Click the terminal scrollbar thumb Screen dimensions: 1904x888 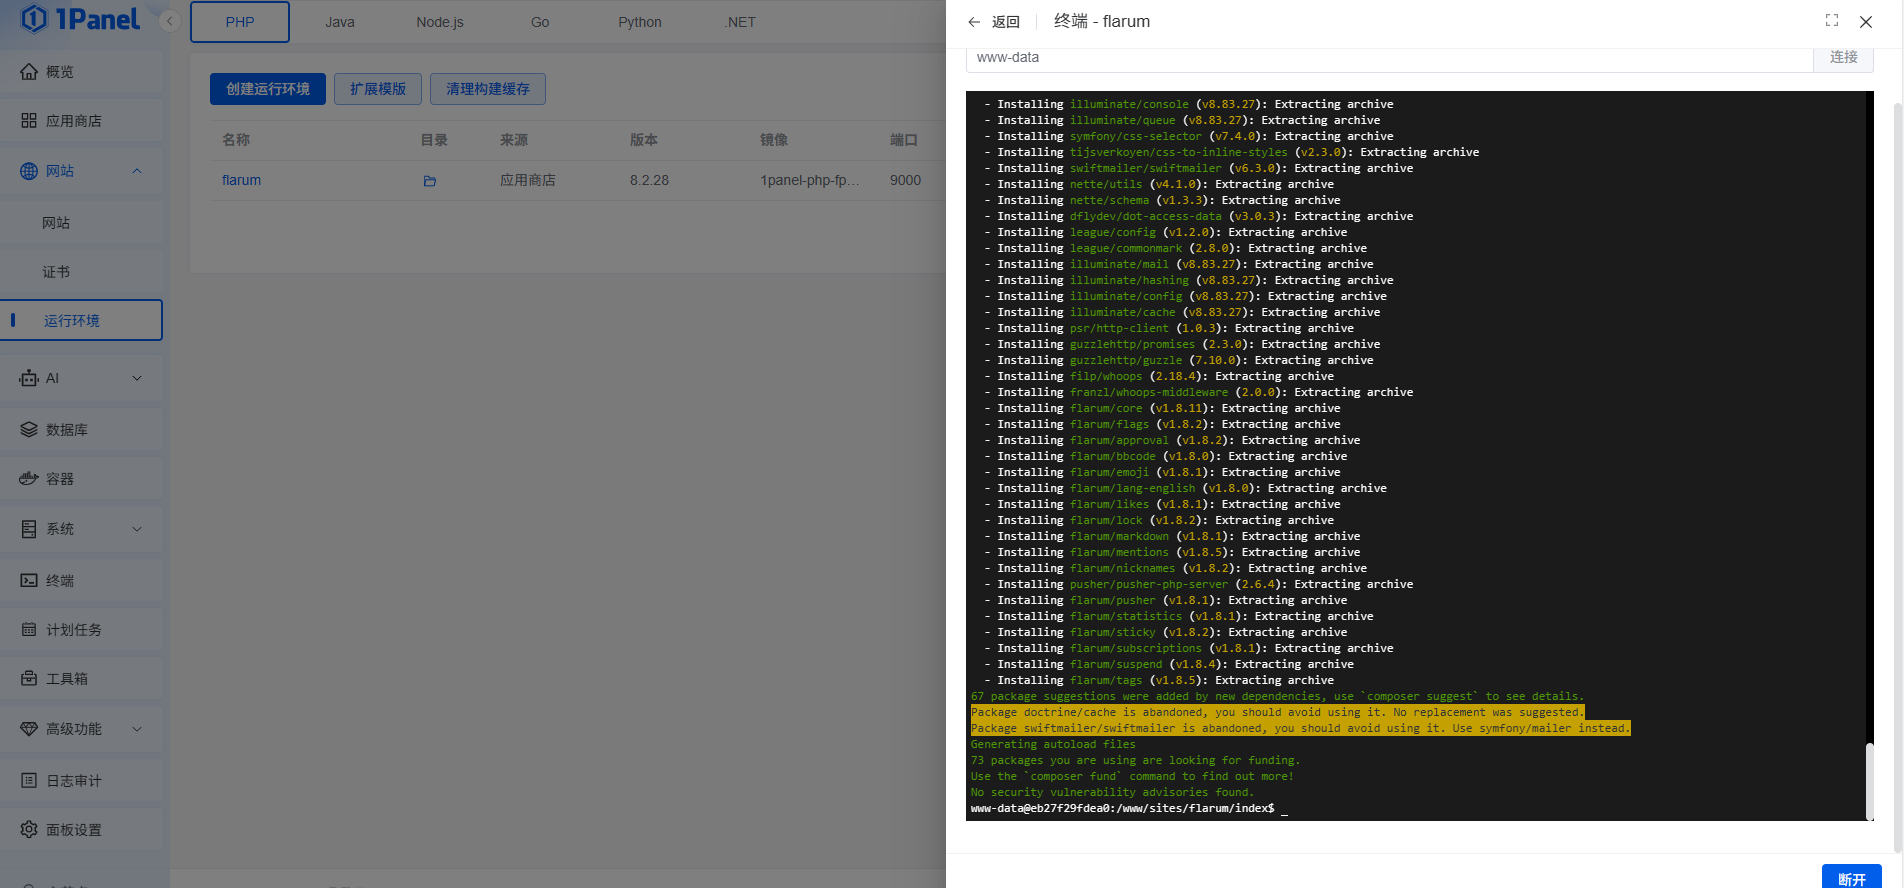1870,780
